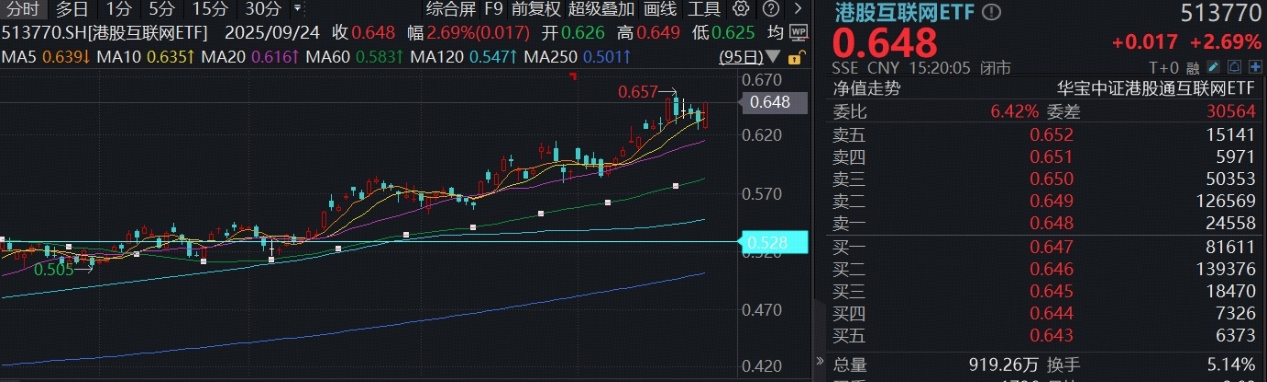Click the cyan 0.528 price line marker
This screenshot has width=1267, height=382.
tap(769, 241)
